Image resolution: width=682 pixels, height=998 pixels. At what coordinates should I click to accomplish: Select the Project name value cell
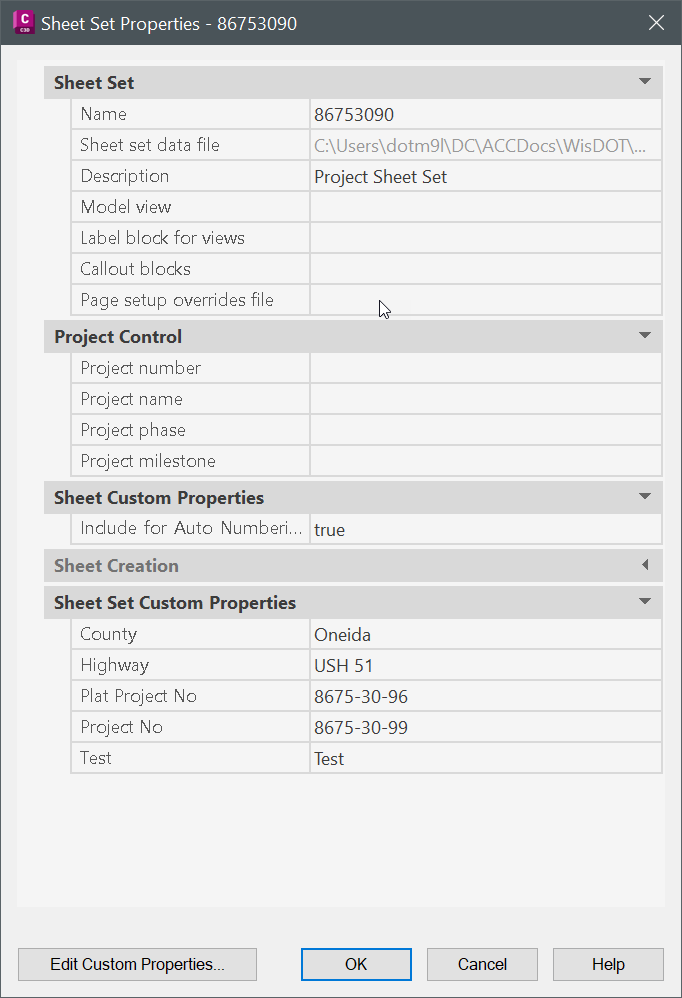pyautogui.click(x=485, y=399)
